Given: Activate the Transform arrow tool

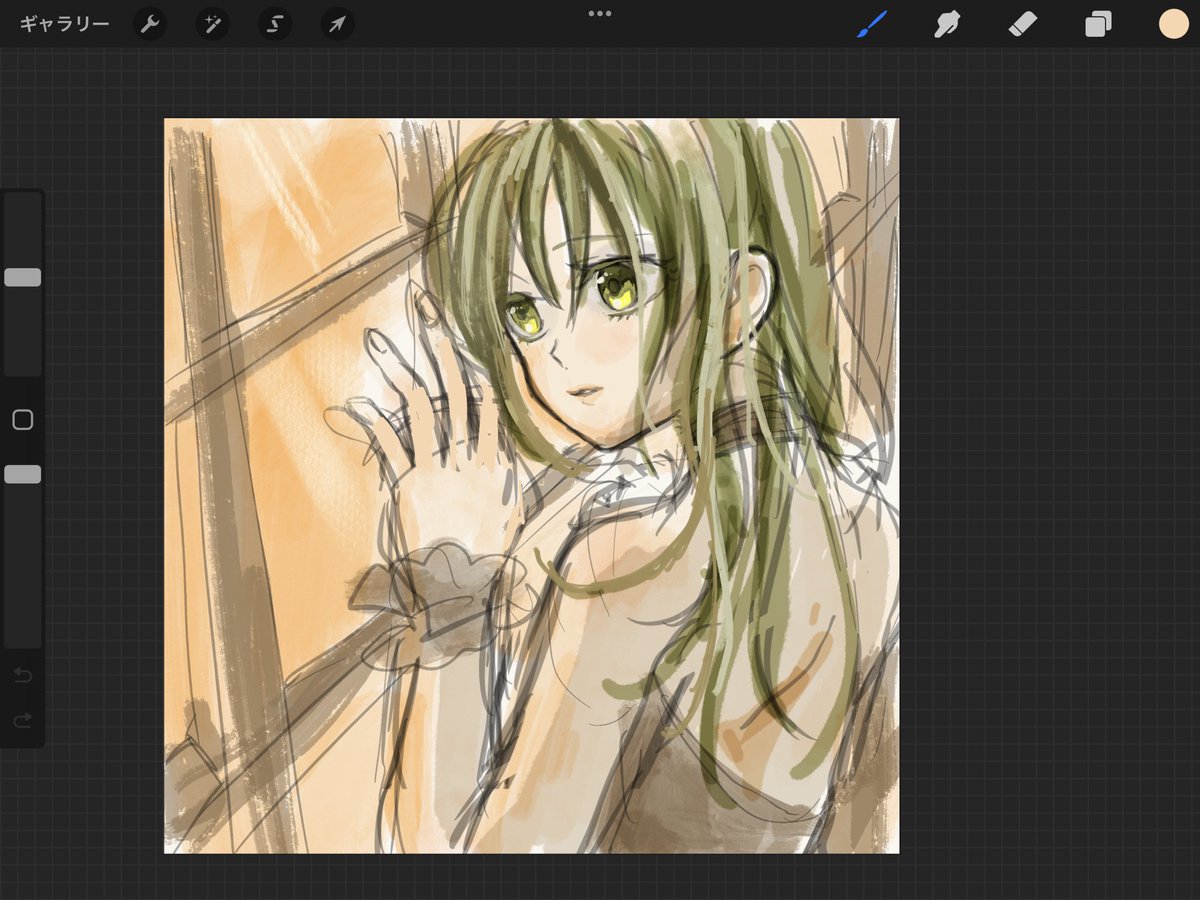Looking at the screenshot, I should pyautogui.click(x=337, y=24).
